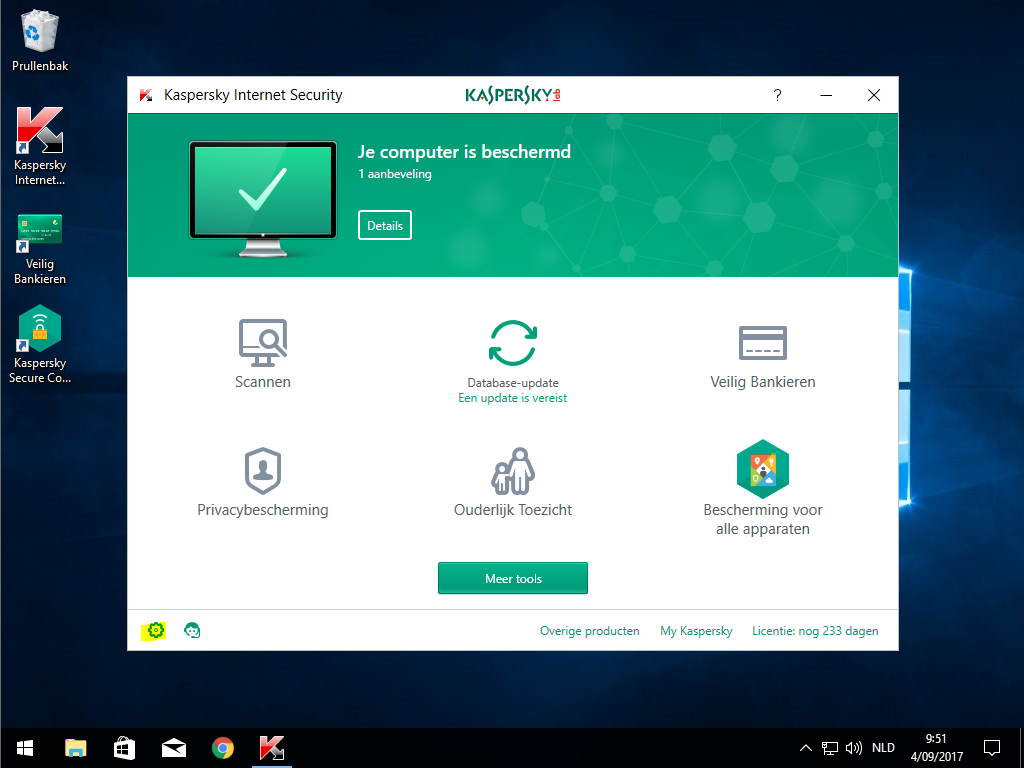Open File Explorer from taskbar
The image size is (1024, 768).
tap(76, 748)
